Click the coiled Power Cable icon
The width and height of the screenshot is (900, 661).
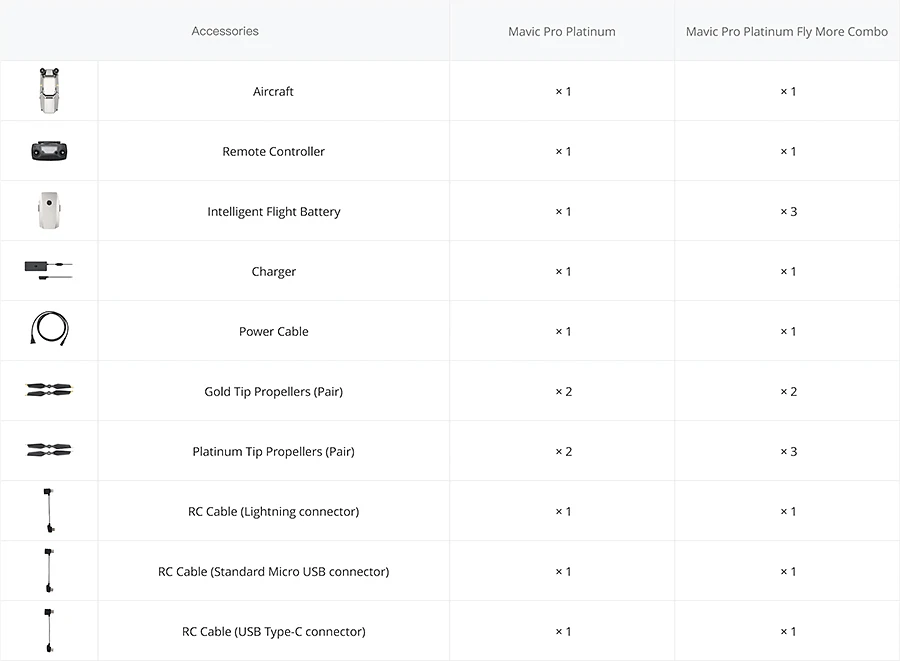[49, 331]
